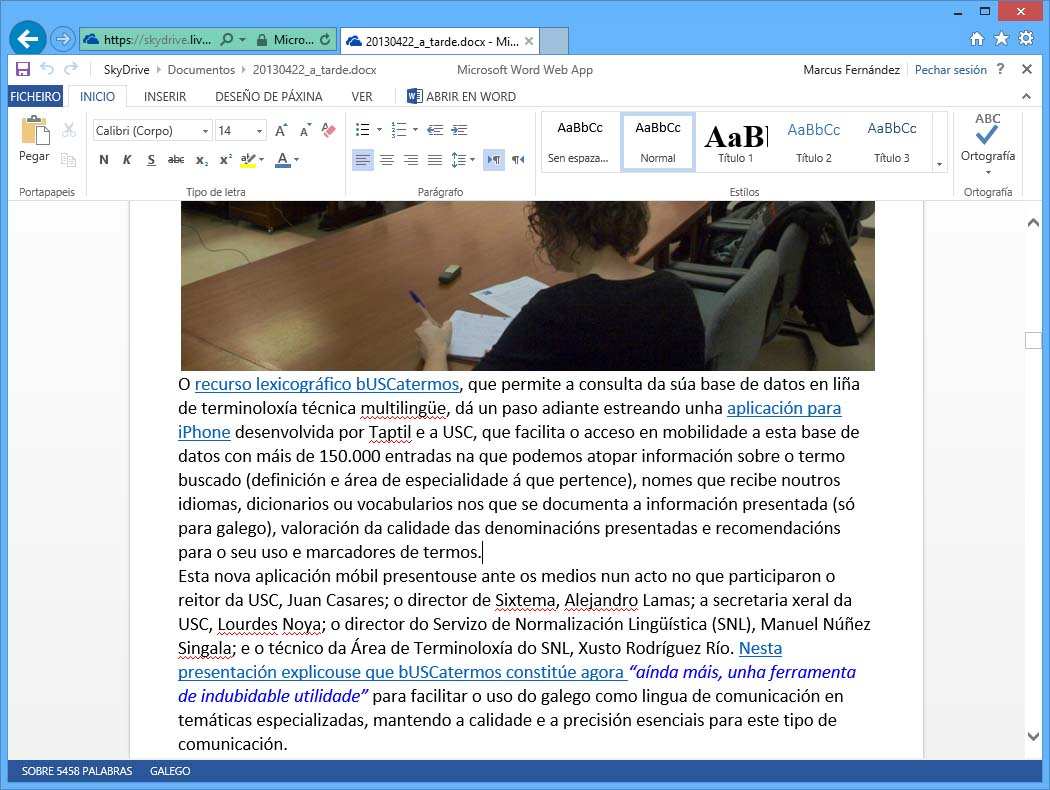Justify the paragraph text
Screen dimensions: 1050x790
coord(435,159)
